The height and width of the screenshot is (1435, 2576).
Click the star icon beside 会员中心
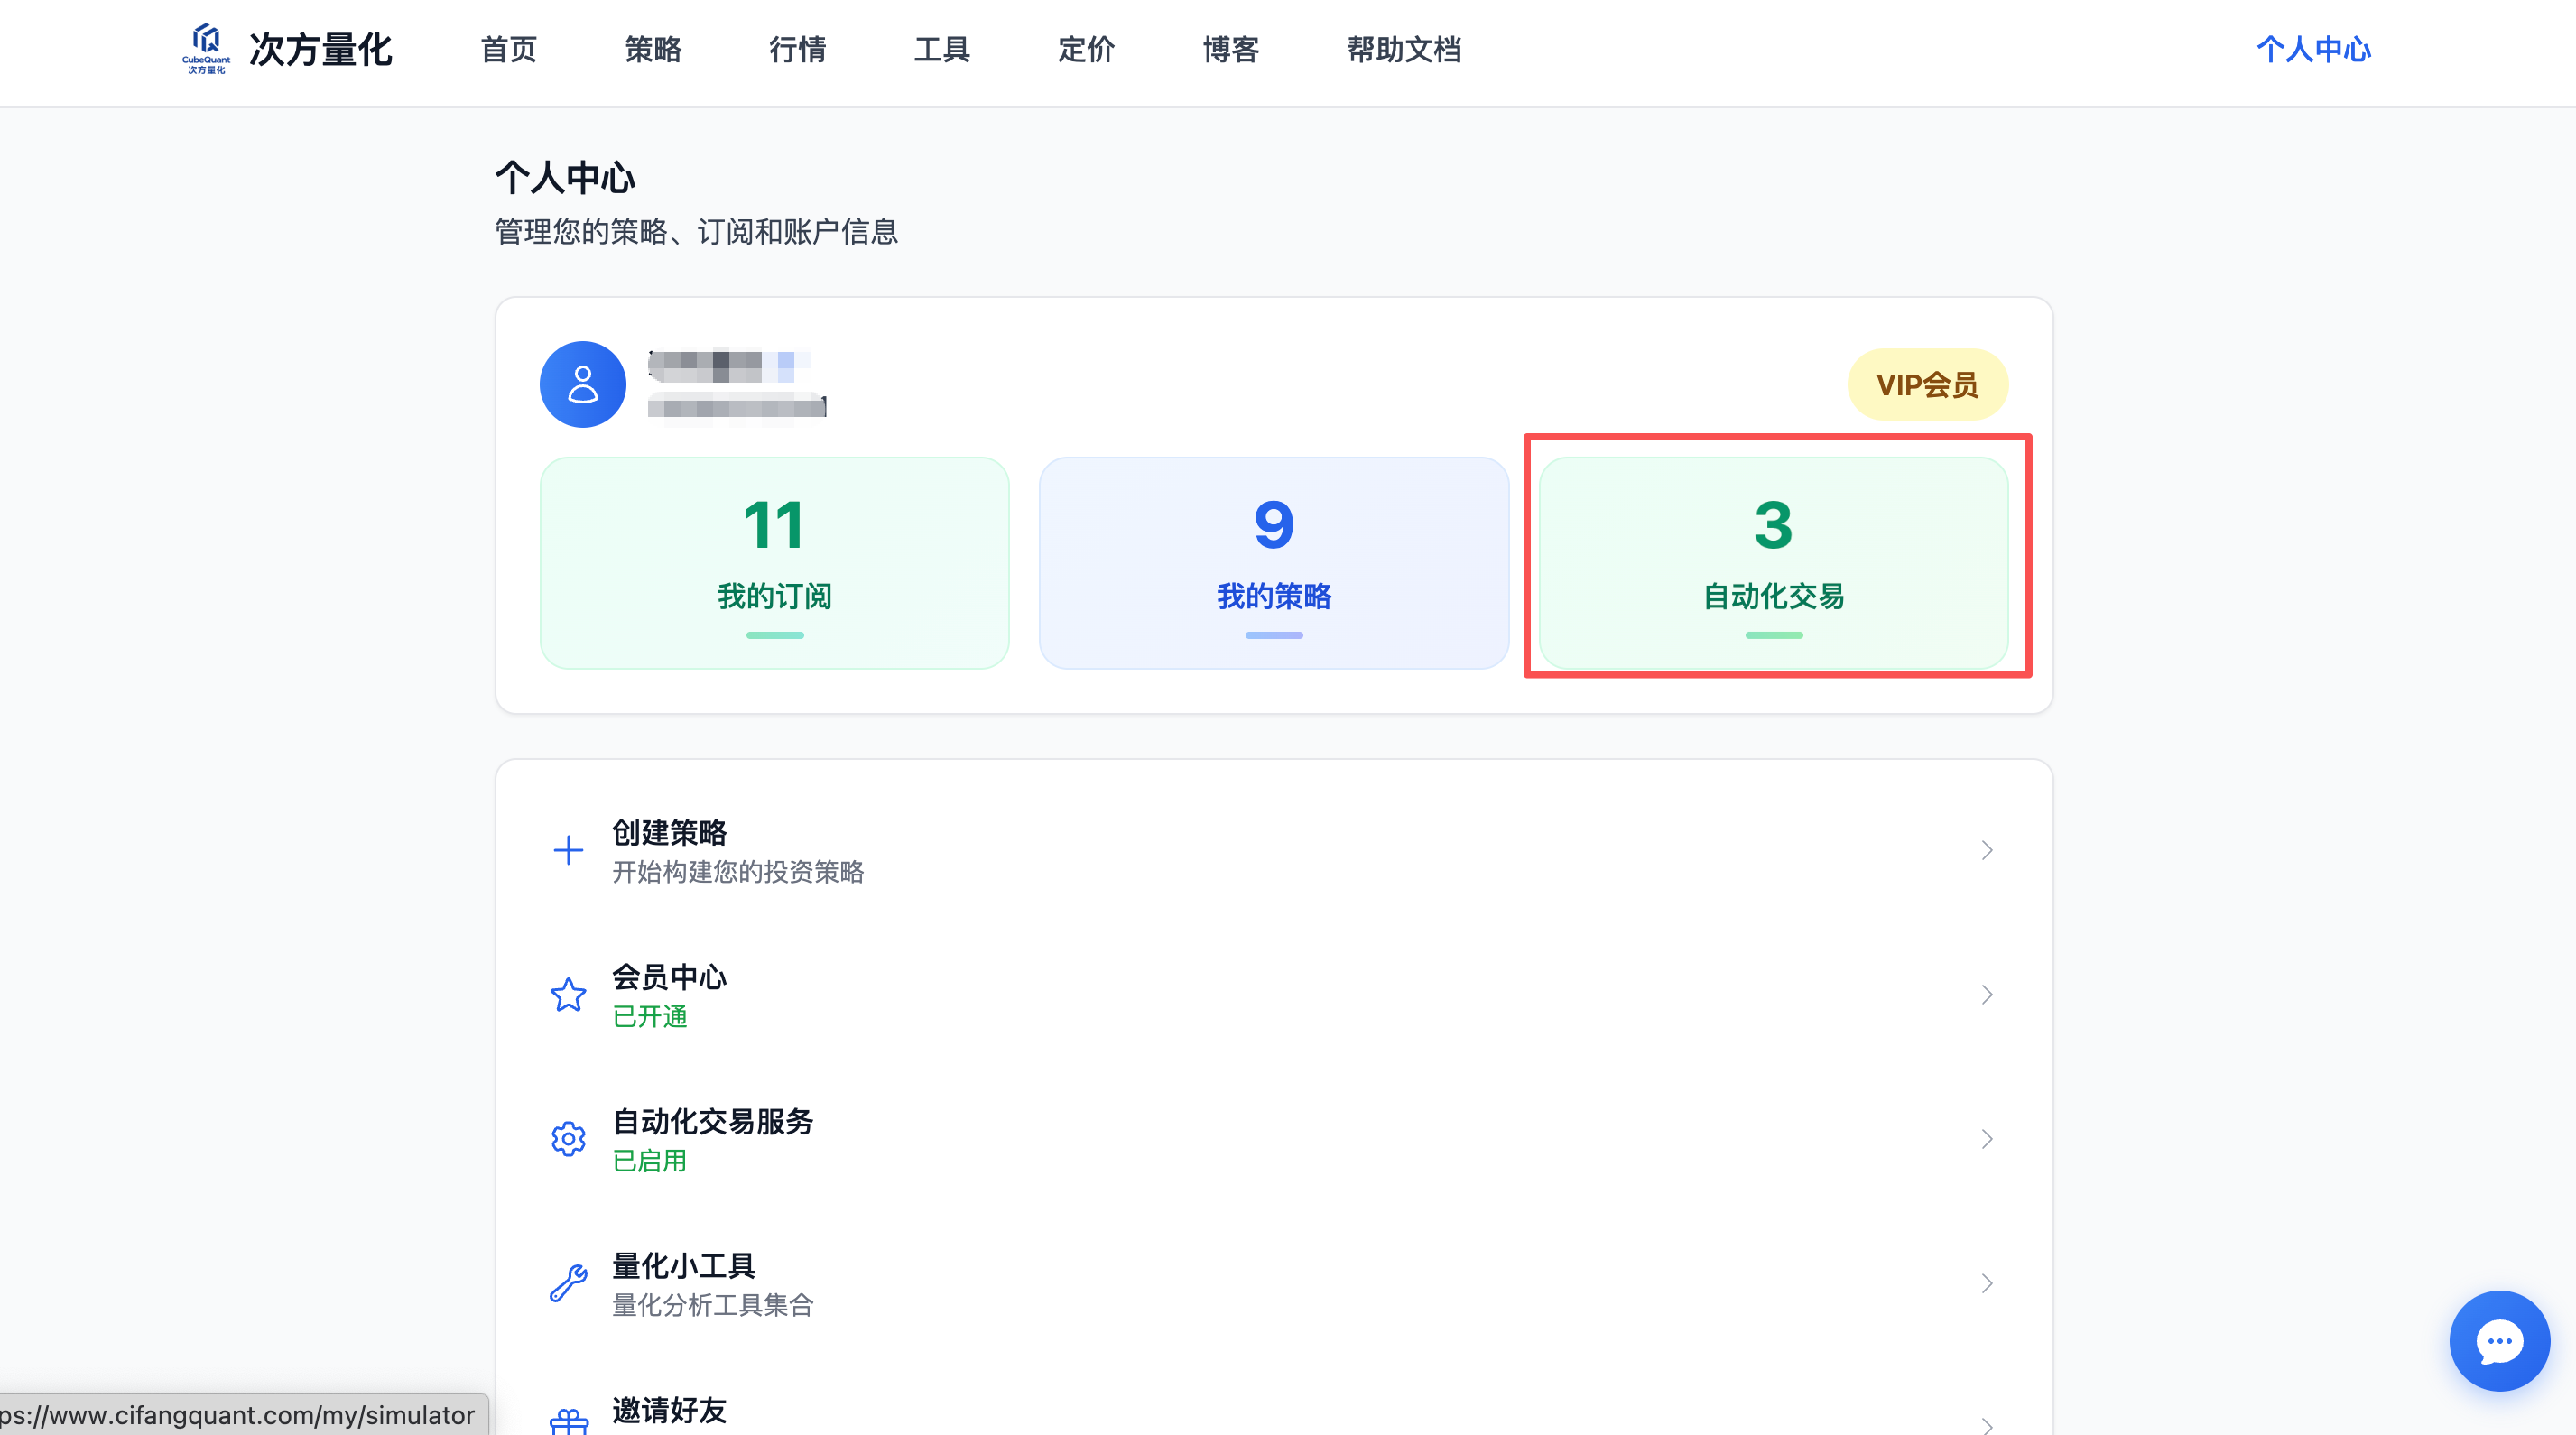(x=568, y=995)
